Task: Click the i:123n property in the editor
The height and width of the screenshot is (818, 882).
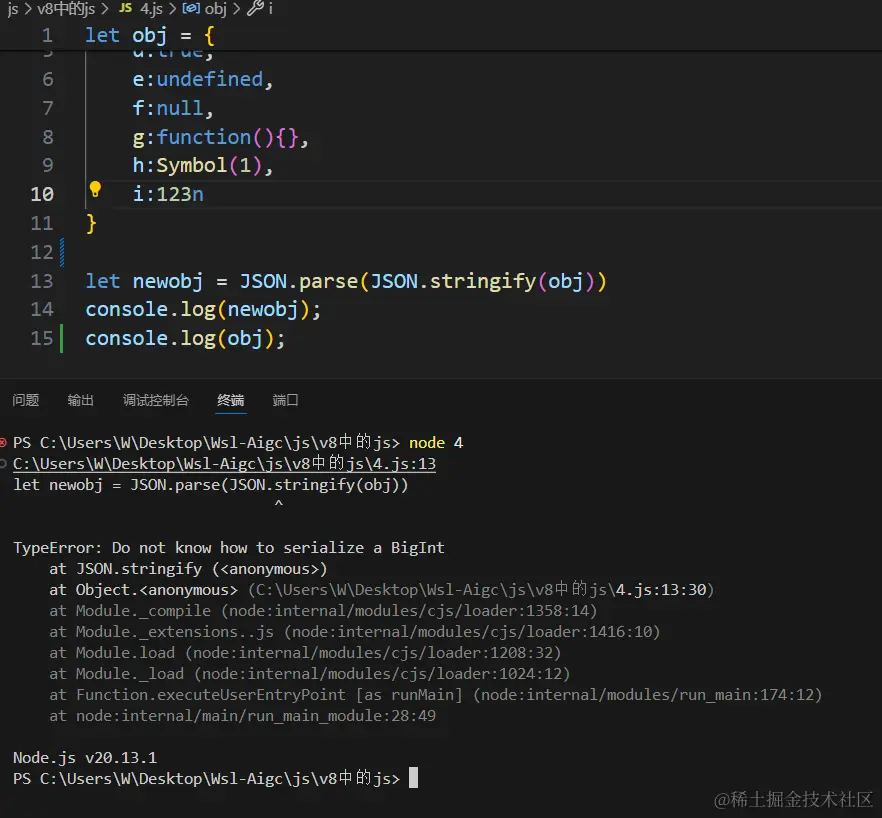Action: click(168, 194)
